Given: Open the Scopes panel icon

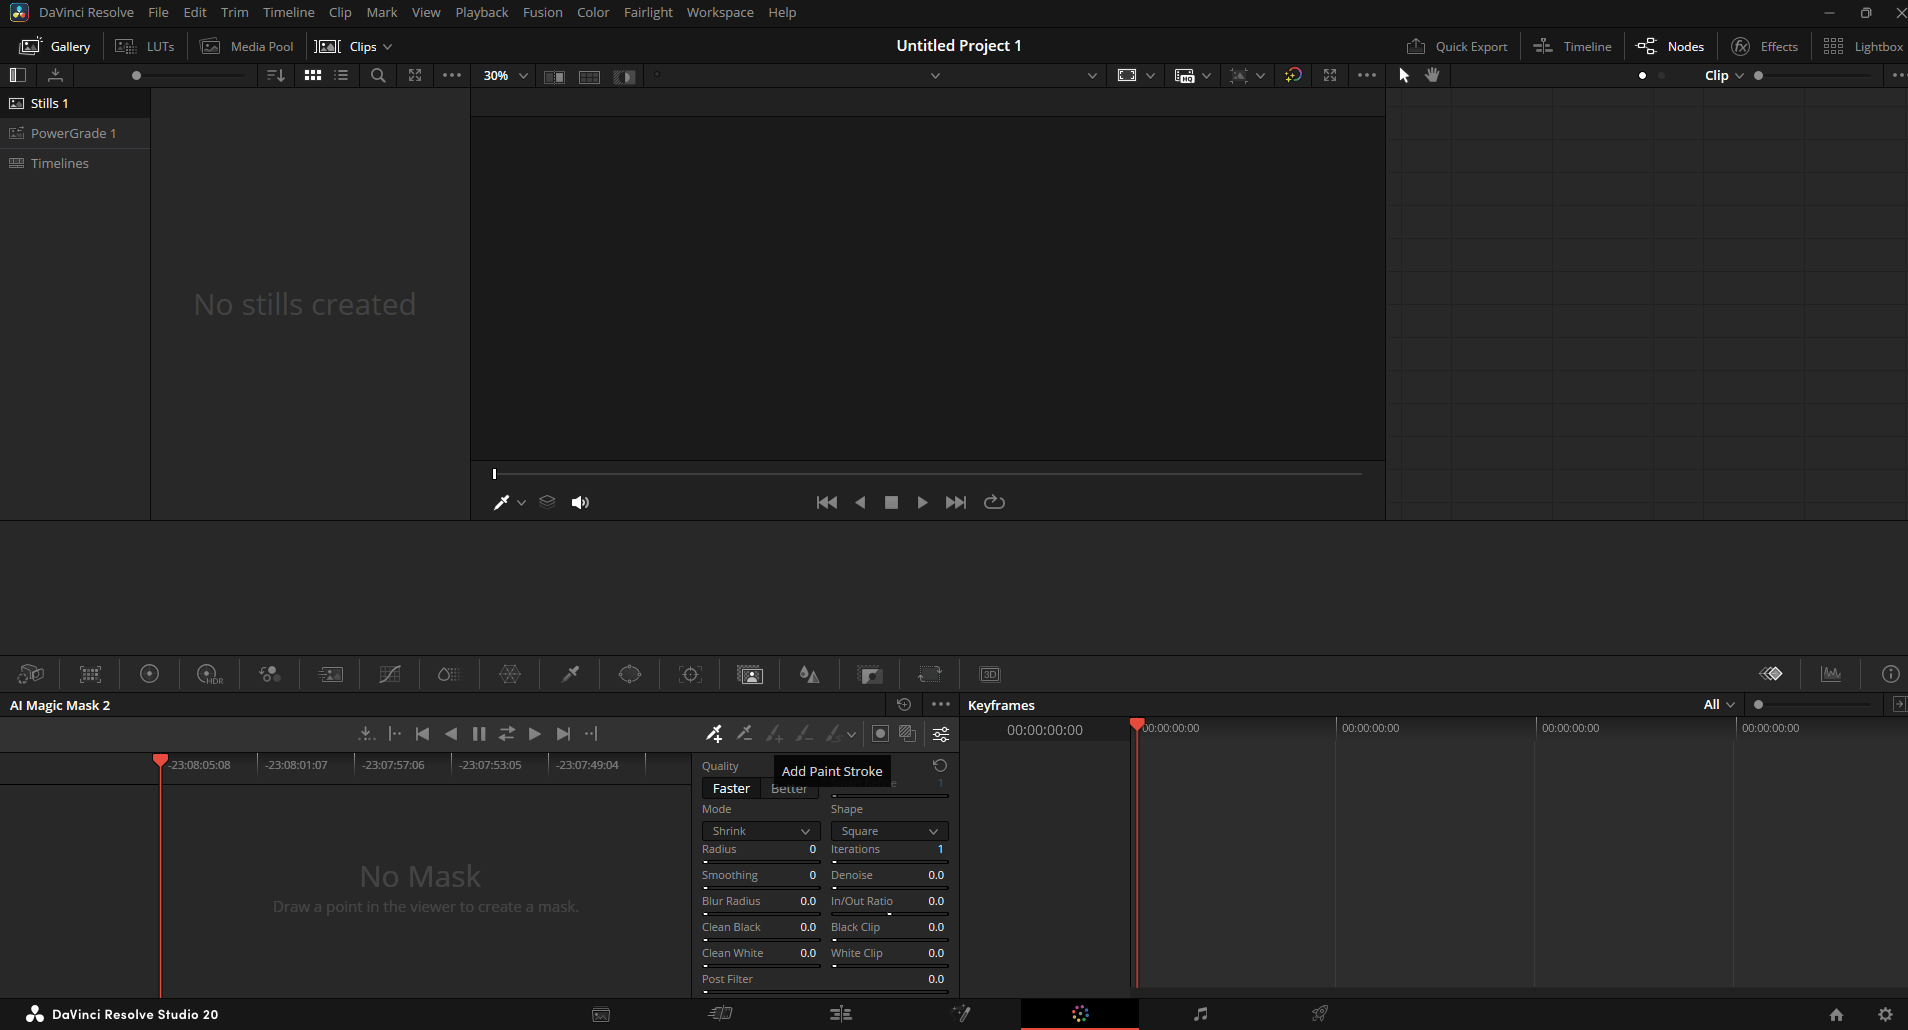Looking at the screenshot, I should click(x=1831, y=674).
